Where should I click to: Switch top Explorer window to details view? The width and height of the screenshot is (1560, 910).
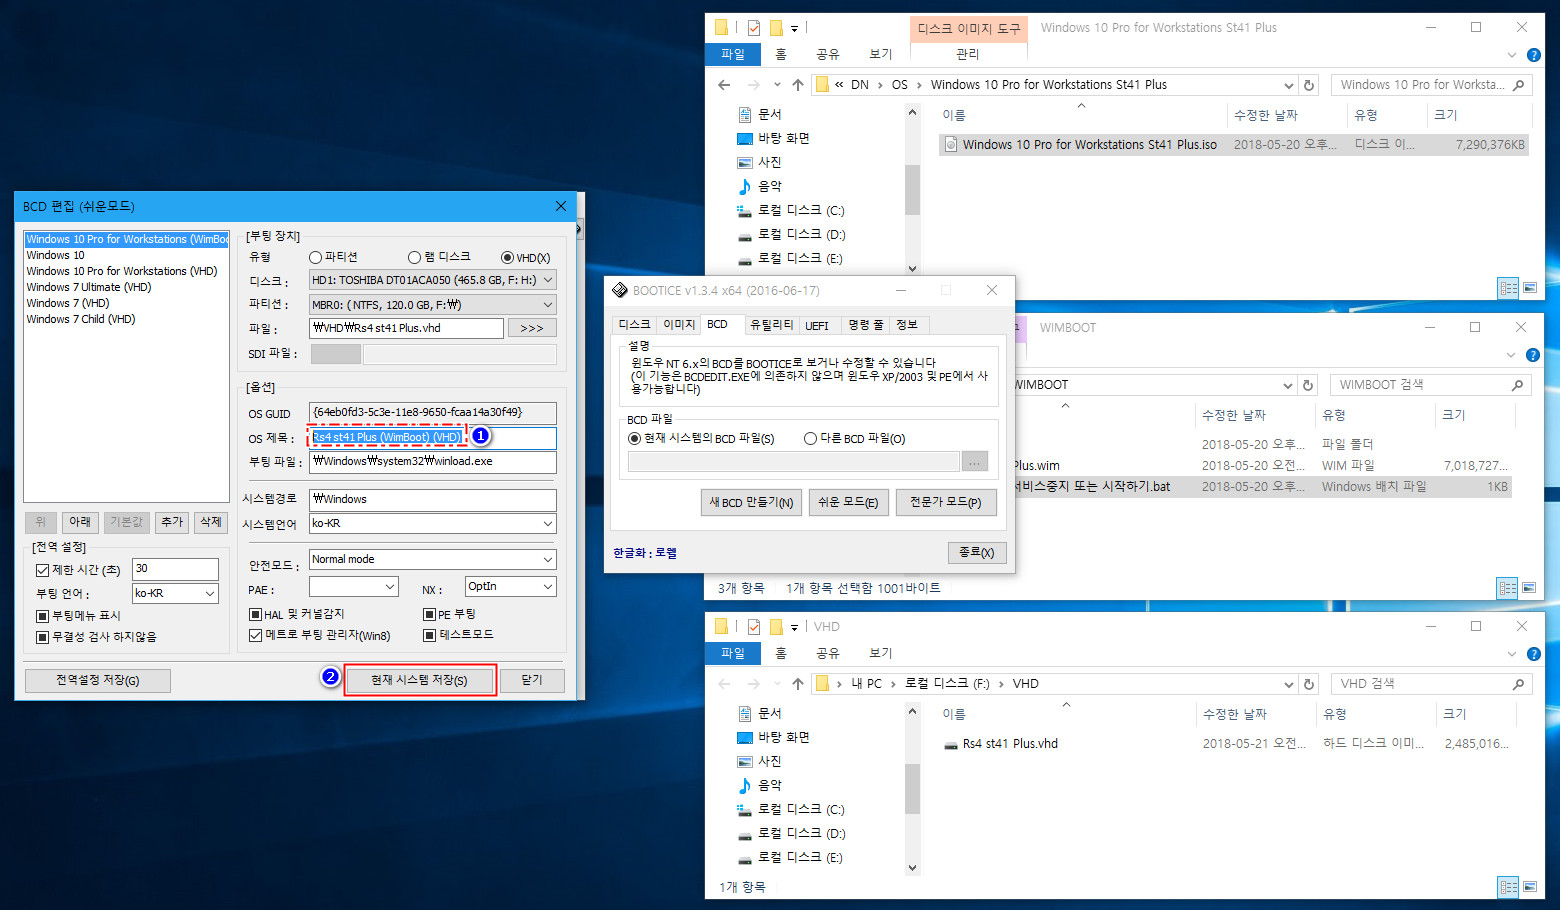coord(1508,288)
